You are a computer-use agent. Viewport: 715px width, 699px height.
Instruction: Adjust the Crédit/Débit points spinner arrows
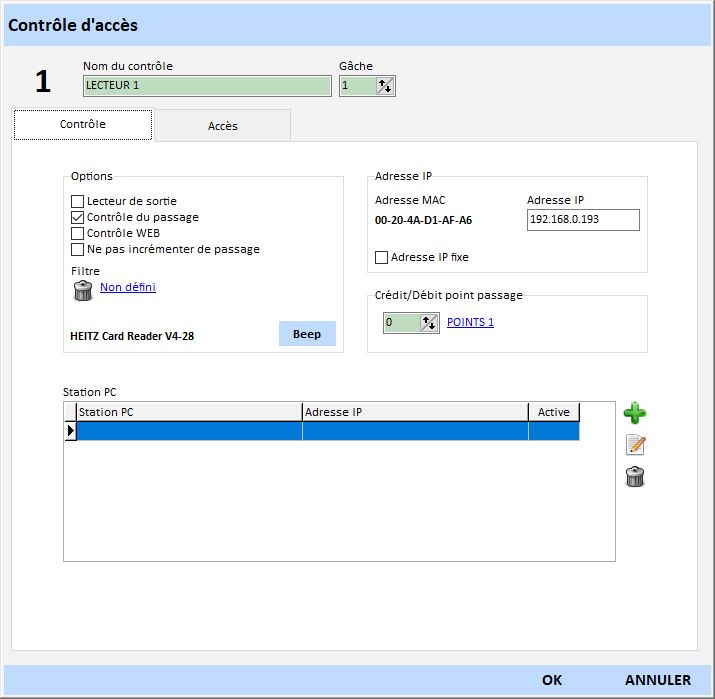(429, 322)
